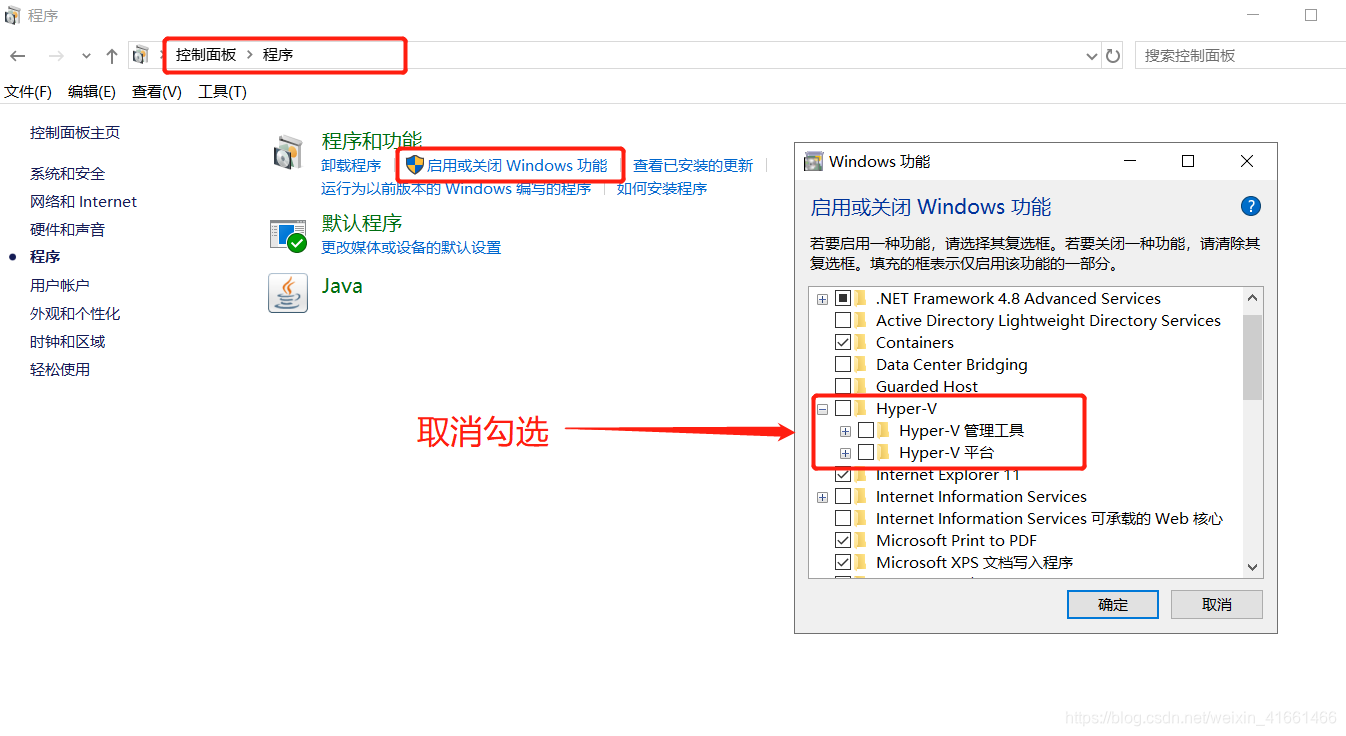This screenshot has width=1346, height=736.
Task: Check the Guarded Host checkbox
Action: pos(843,387)
